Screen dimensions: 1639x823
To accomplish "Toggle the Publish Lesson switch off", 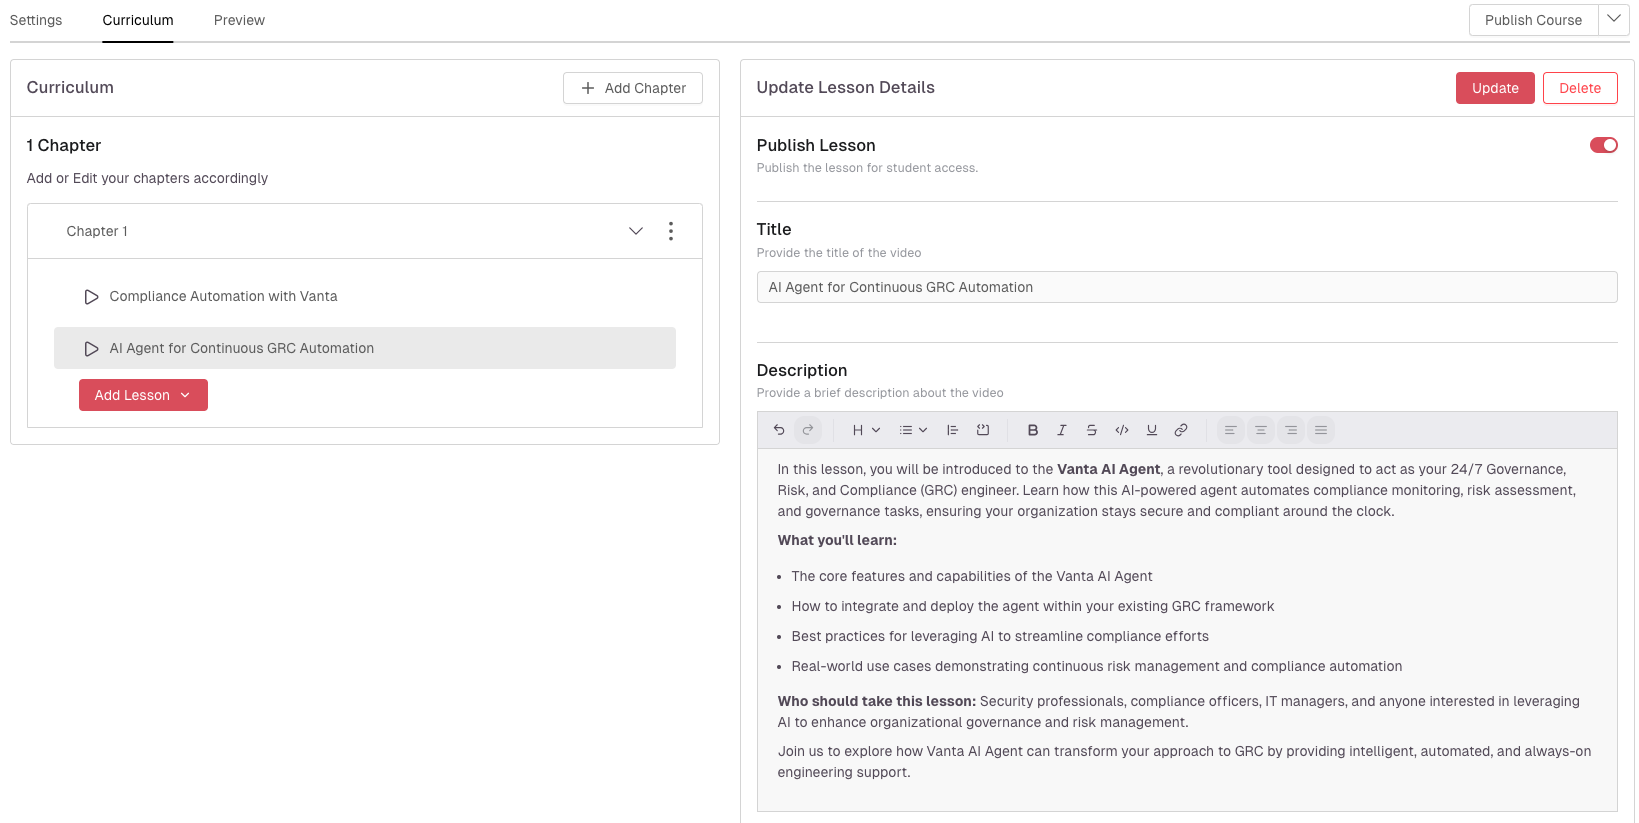I will [1603, 145].
